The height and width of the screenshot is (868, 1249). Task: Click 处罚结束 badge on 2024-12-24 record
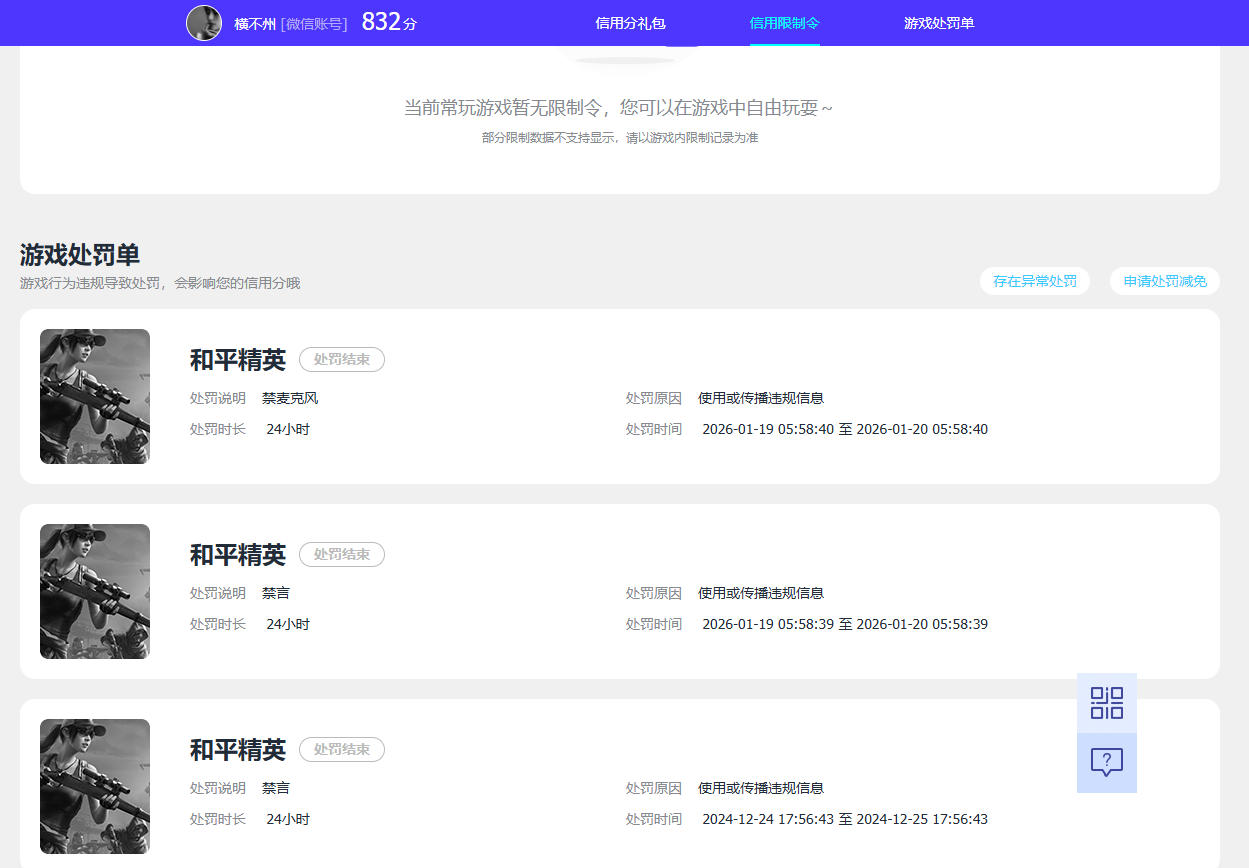(x=342, y=749)
